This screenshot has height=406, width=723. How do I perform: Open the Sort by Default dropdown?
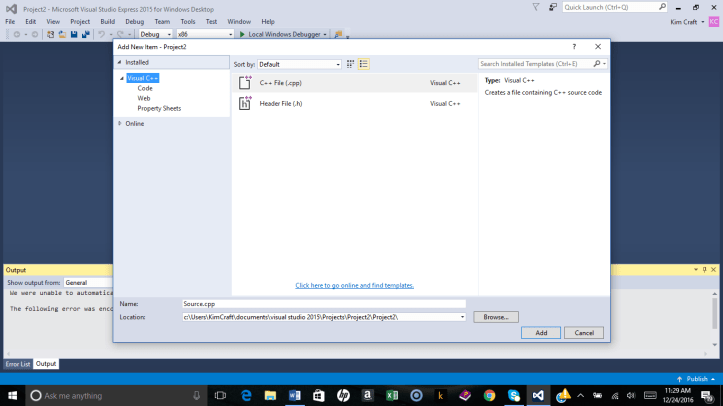(299, 64)
